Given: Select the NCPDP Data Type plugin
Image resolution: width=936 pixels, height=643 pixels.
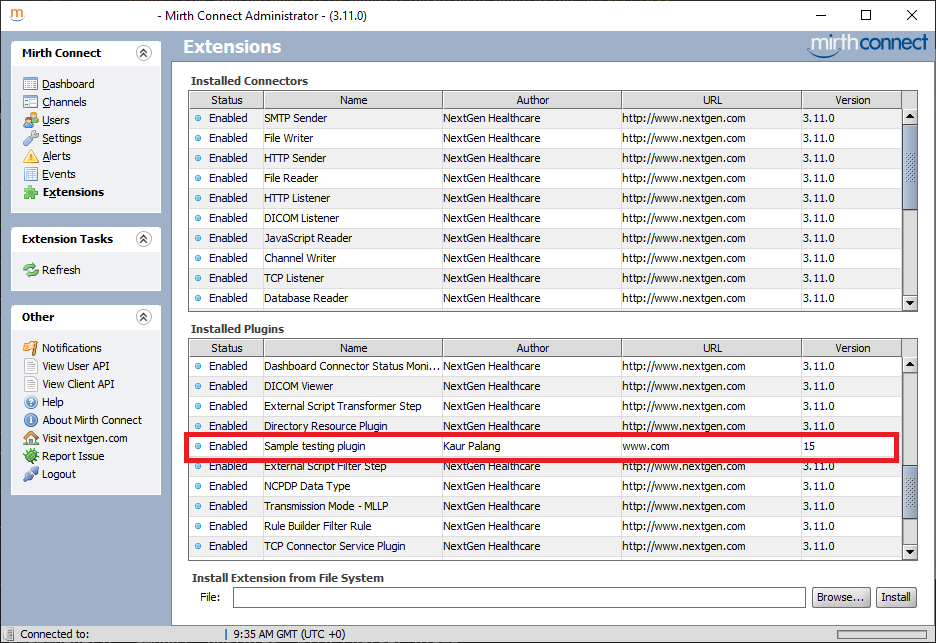Looking at the screenshot, I should pyautogui.click(x=545, y=486).
